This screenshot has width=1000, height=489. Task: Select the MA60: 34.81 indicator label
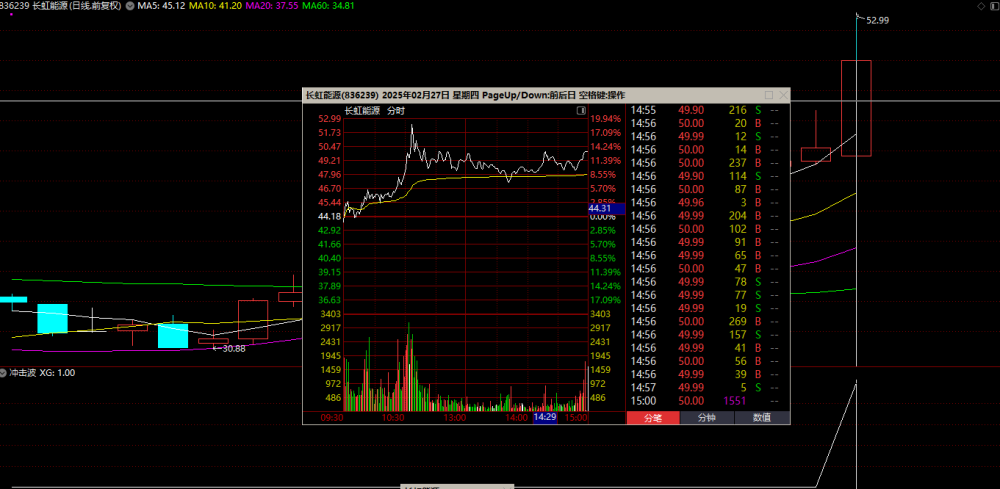(328, 6)
